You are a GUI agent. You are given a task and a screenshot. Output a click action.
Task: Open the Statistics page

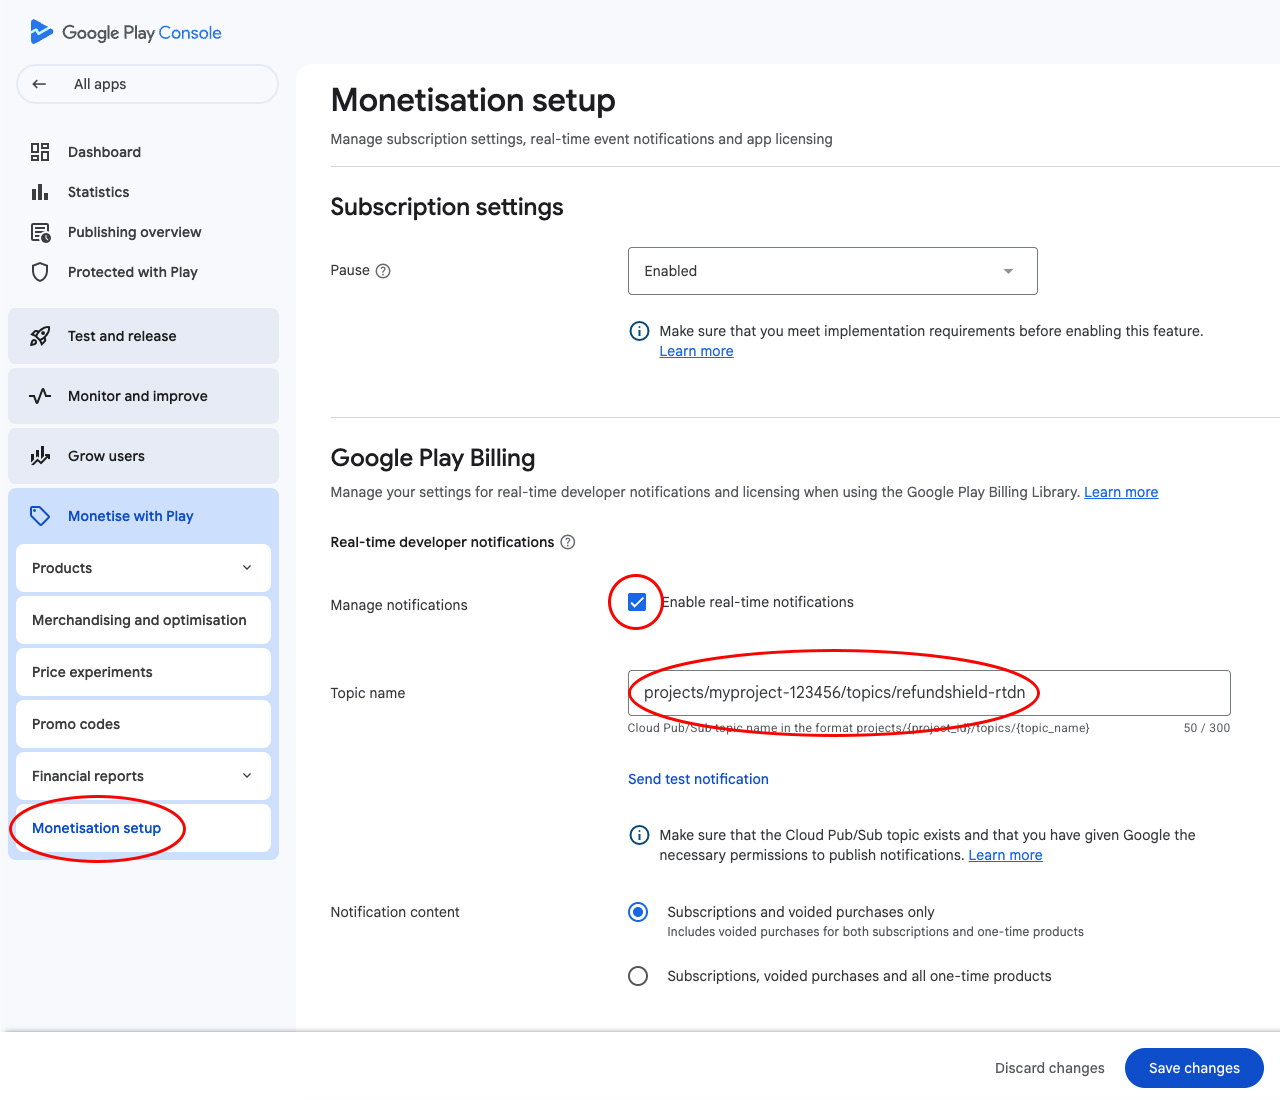point(98,192)
